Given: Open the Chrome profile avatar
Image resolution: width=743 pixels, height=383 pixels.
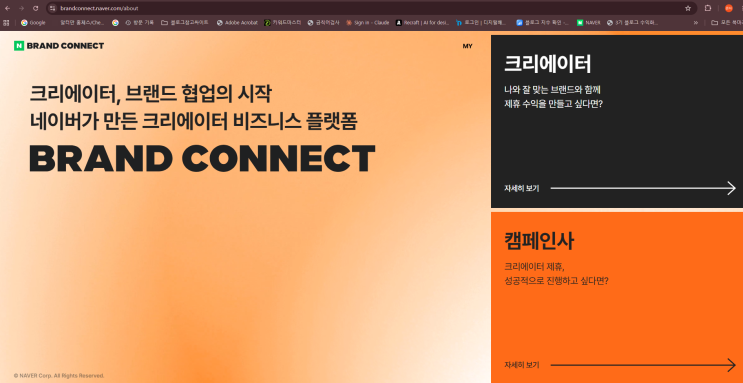Looking at the screenshot, I should tap(729, 9).
